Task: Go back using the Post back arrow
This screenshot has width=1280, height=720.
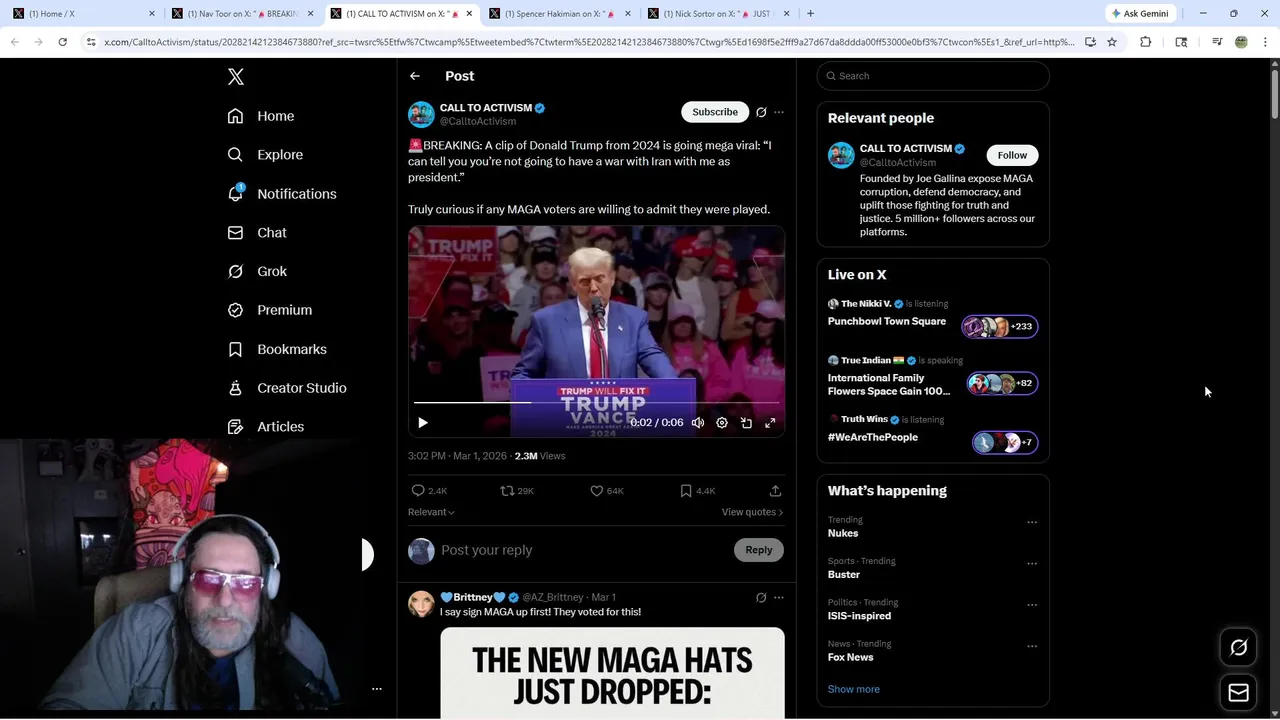Action: pyautogui.click(x=415, y=76)
